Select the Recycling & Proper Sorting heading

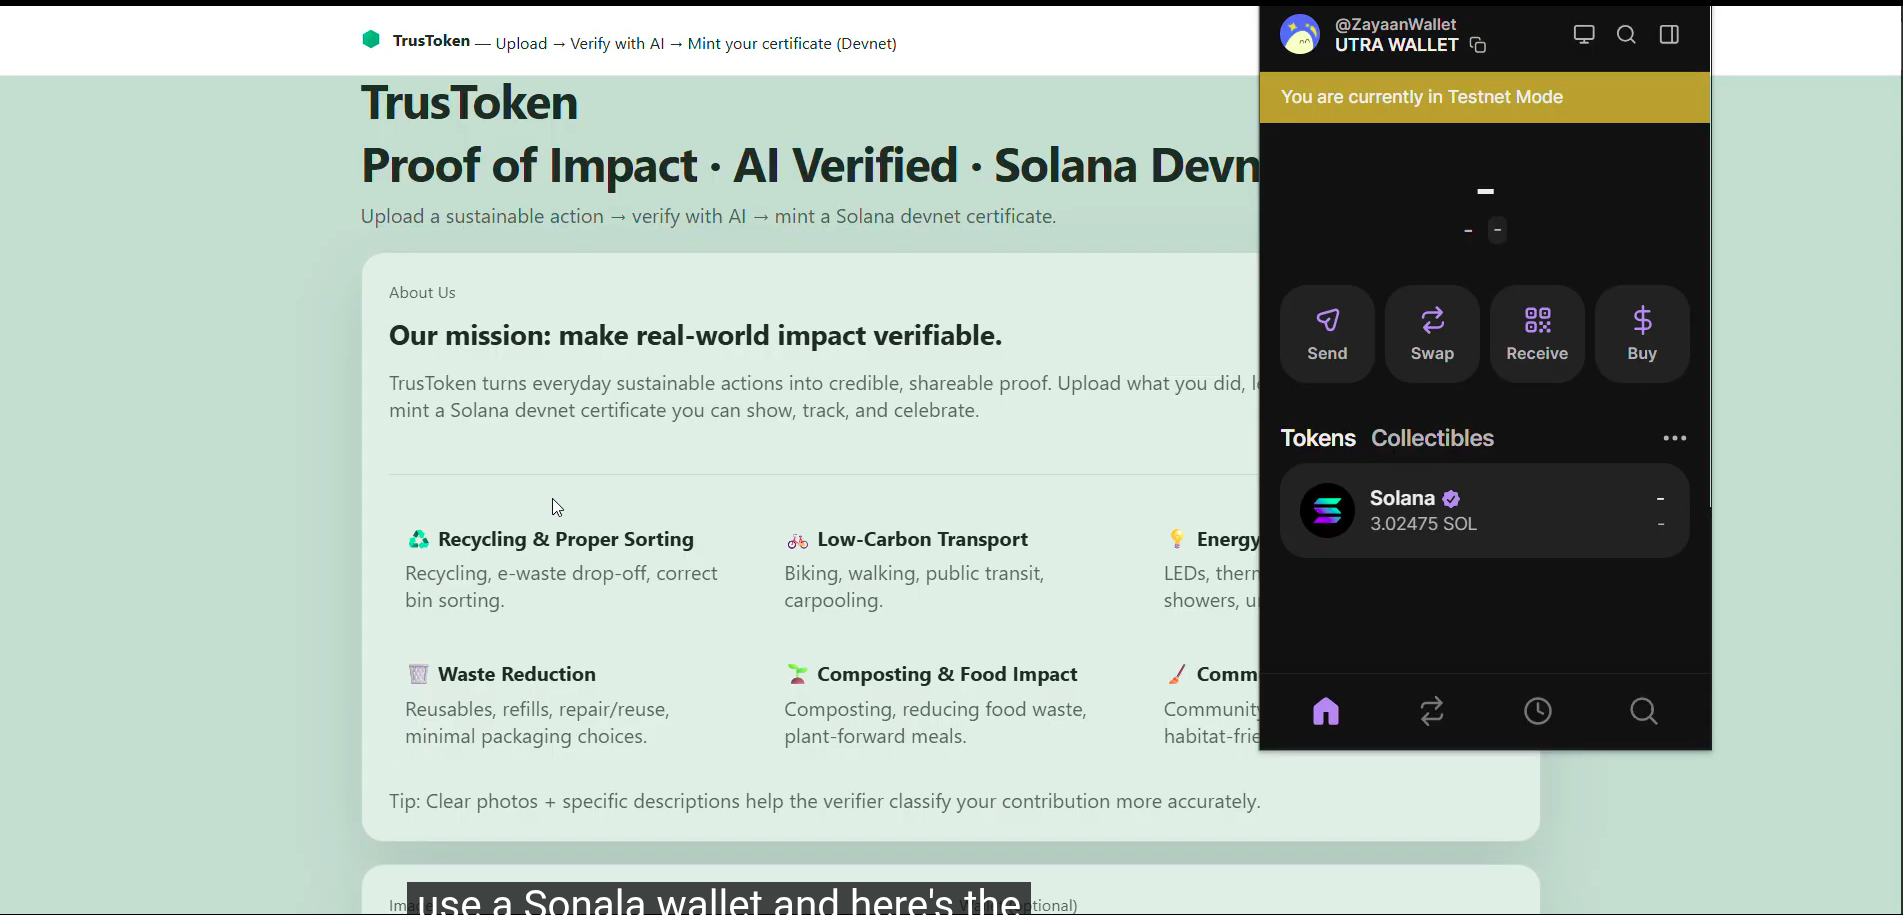tap(566, 540)
